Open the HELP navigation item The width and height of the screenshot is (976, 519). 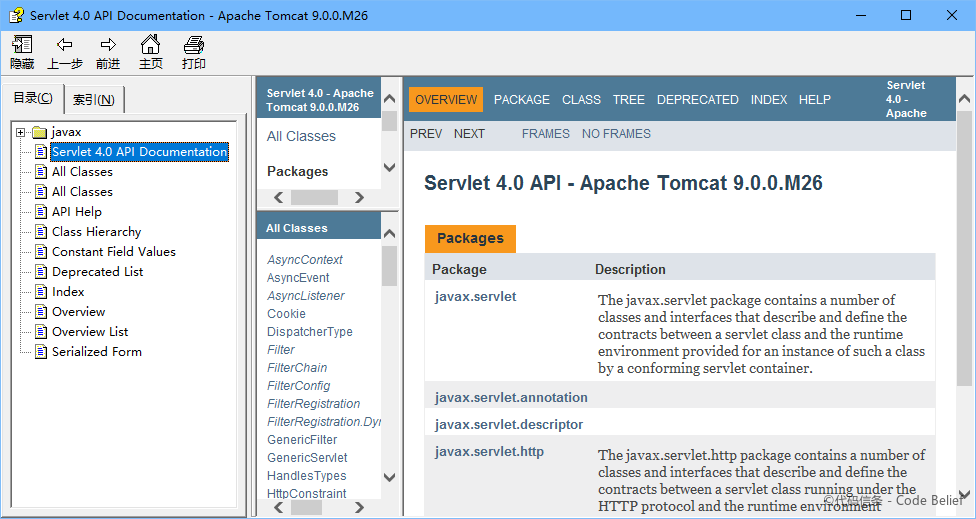815,100
